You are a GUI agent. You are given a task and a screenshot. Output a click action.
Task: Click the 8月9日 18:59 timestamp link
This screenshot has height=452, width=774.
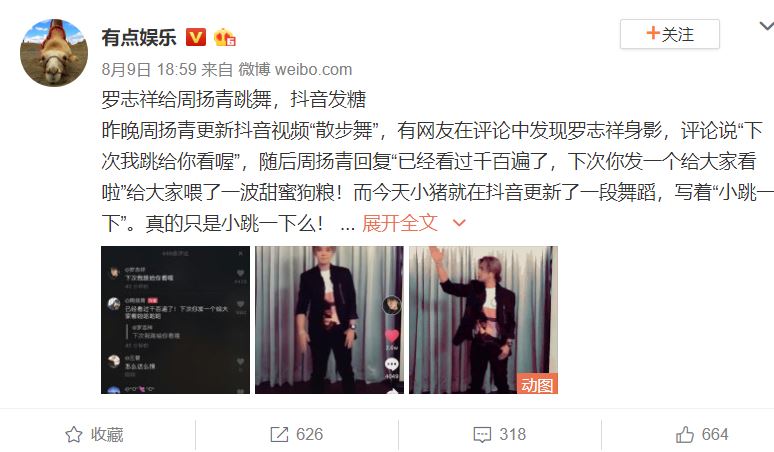tap(149, 70)
